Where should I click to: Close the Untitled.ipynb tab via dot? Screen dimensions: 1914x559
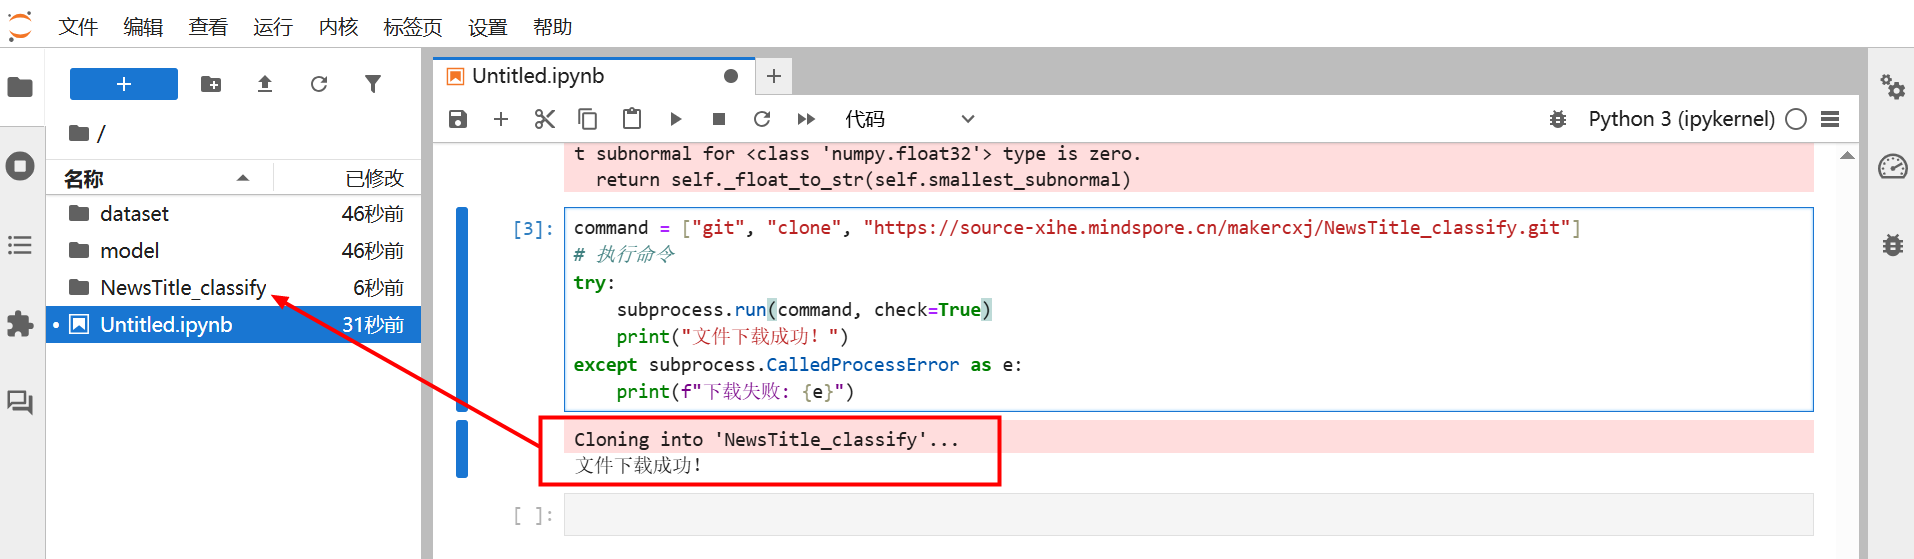[x=731, y=76]
